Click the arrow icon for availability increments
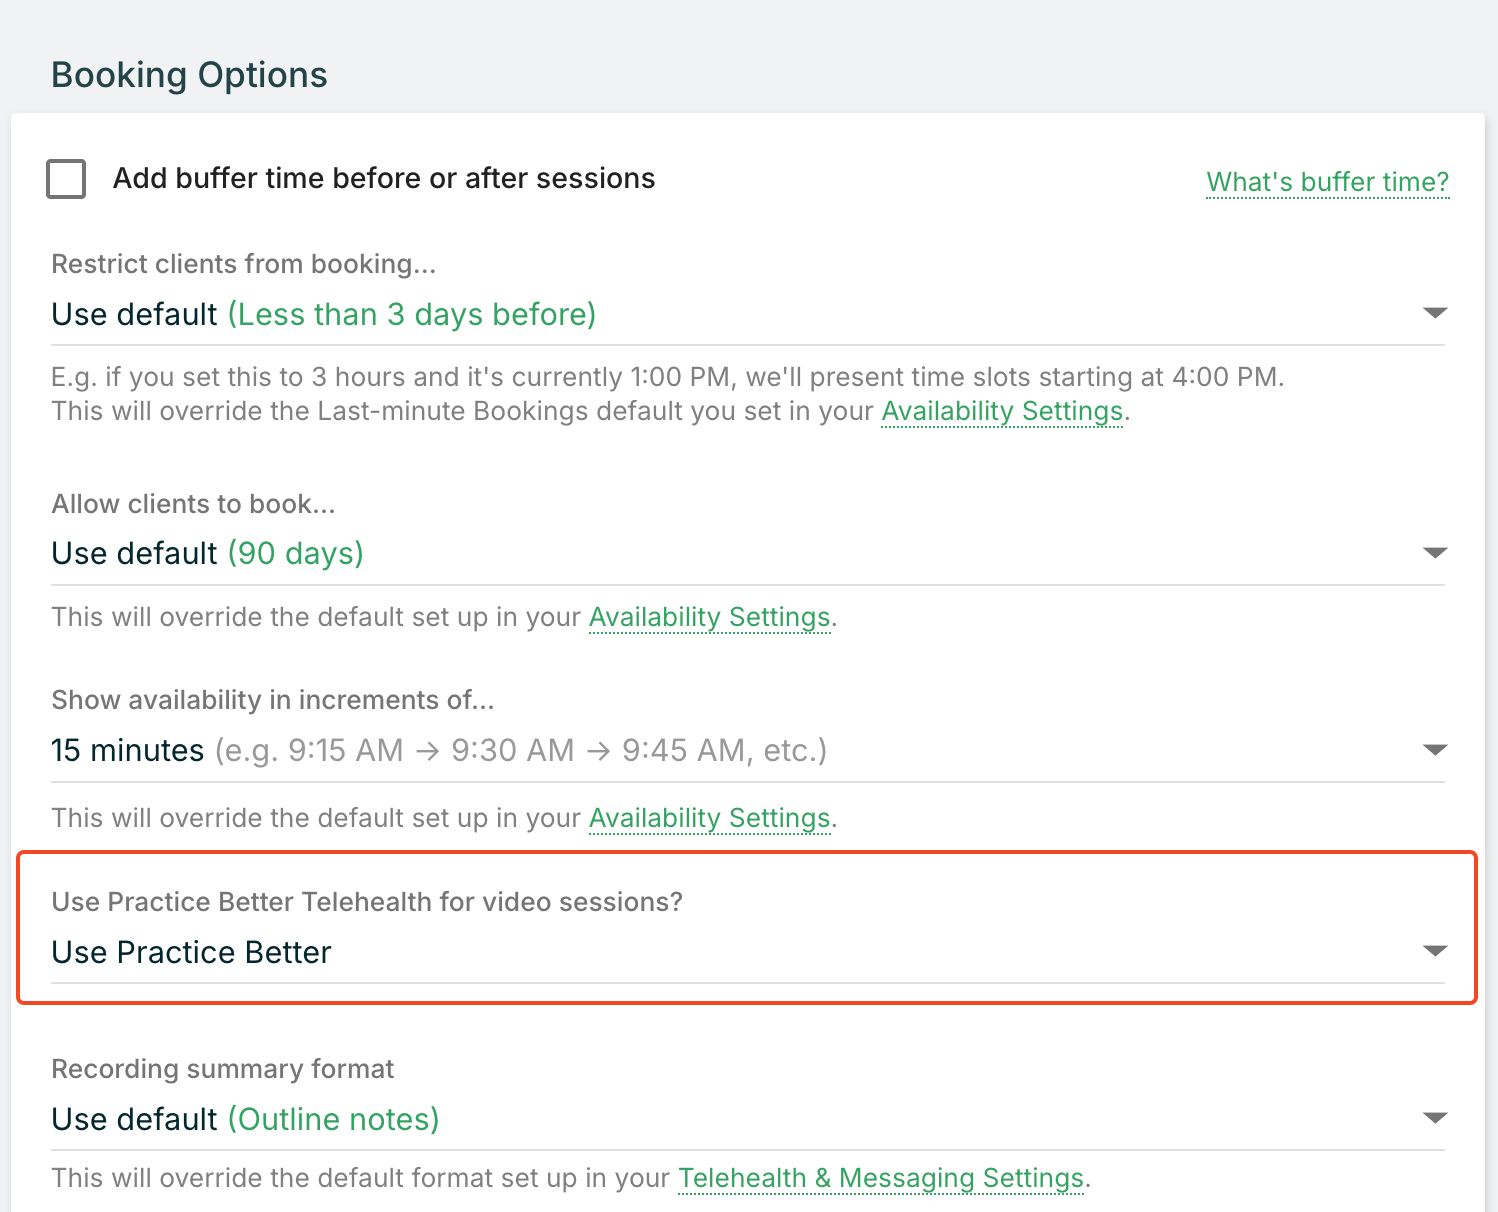The width and height of the screenshot is (1498, 1212). [1434, 750]
